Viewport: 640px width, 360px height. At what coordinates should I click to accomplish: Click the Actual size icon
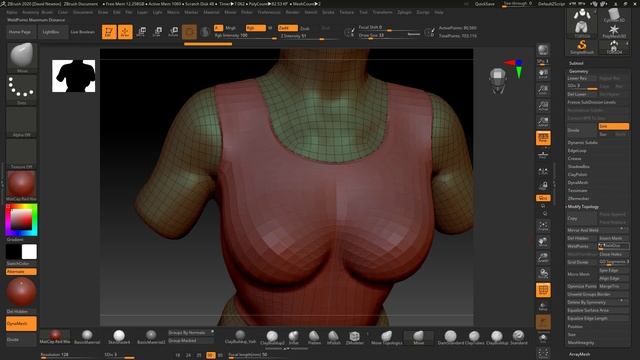[543, 106]
